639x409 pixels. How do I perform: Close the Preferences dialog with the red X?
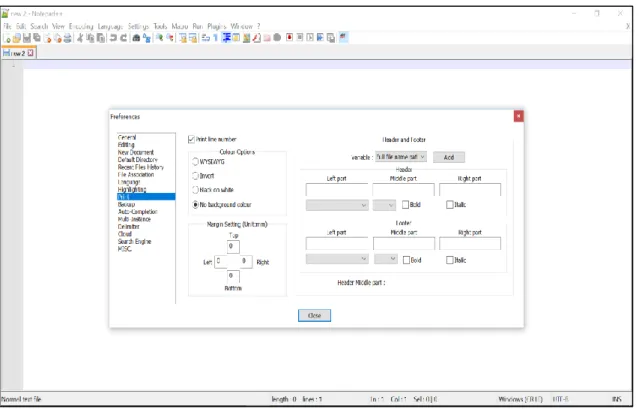click(x=518, y=117)
